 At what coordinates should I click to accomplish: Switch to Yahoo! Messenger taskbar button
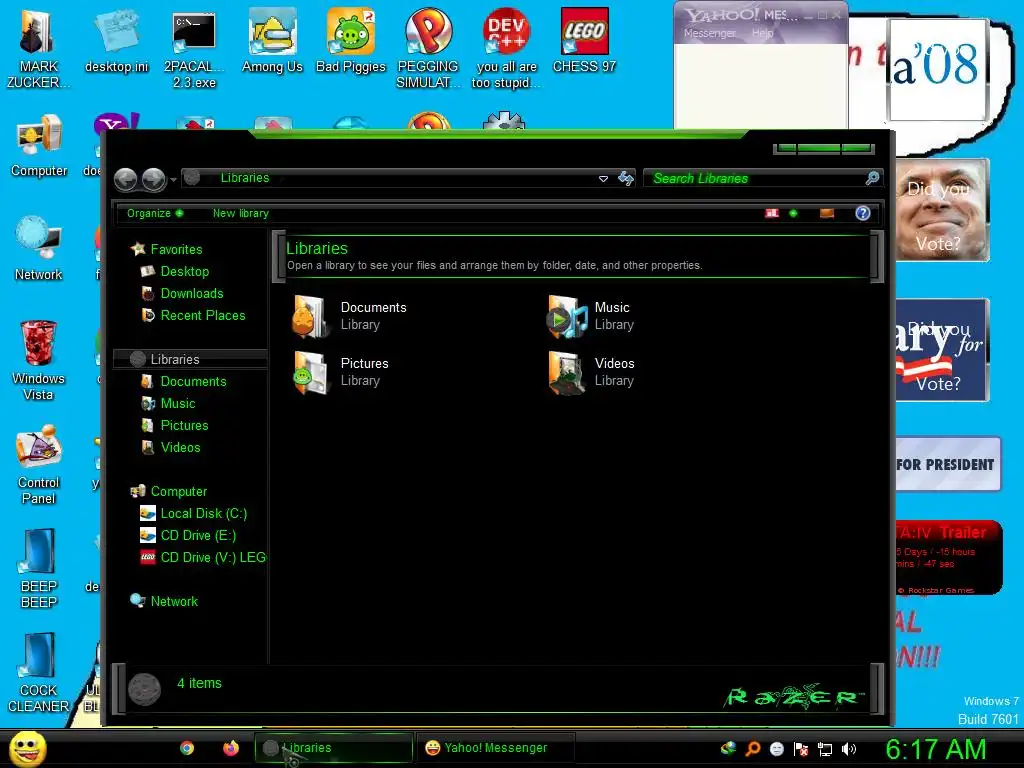(x=496, y=748)
